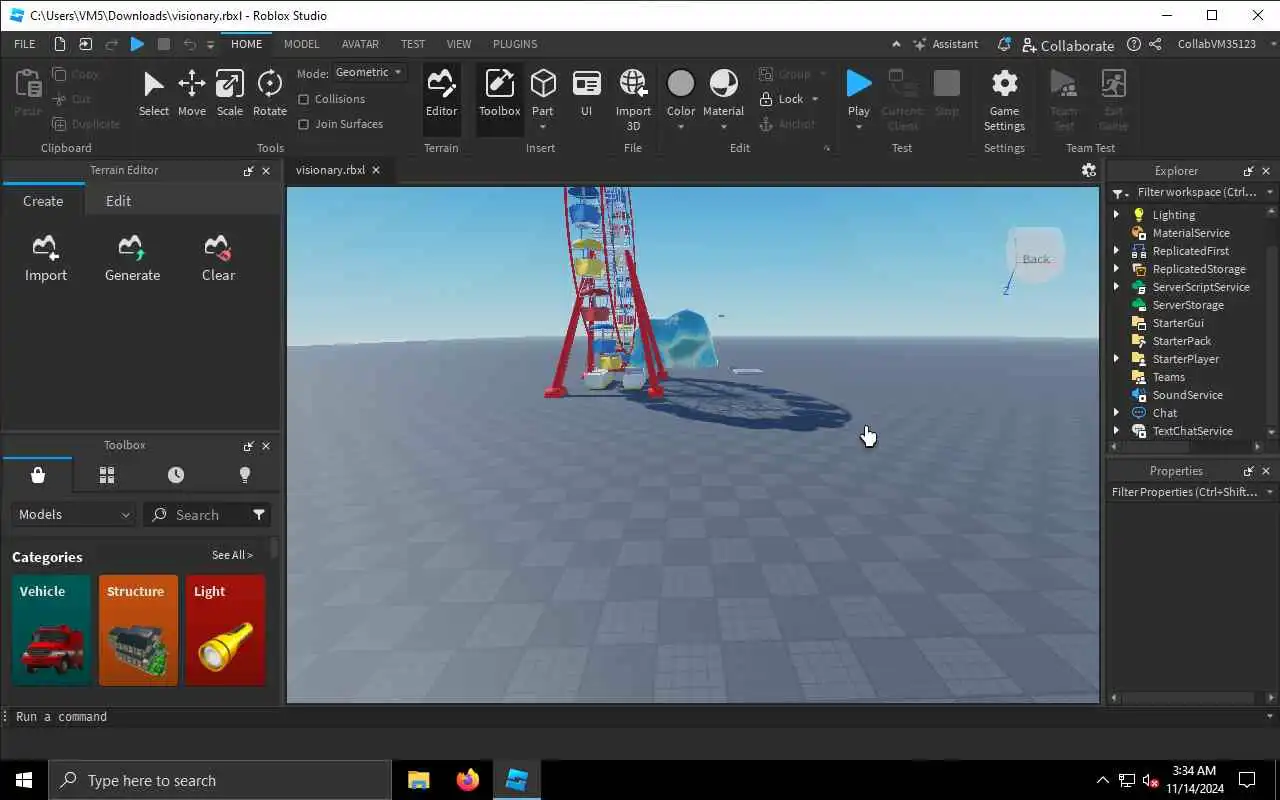
Task: Open the Color dropdown arrow
Action: [x=681, y=126]
